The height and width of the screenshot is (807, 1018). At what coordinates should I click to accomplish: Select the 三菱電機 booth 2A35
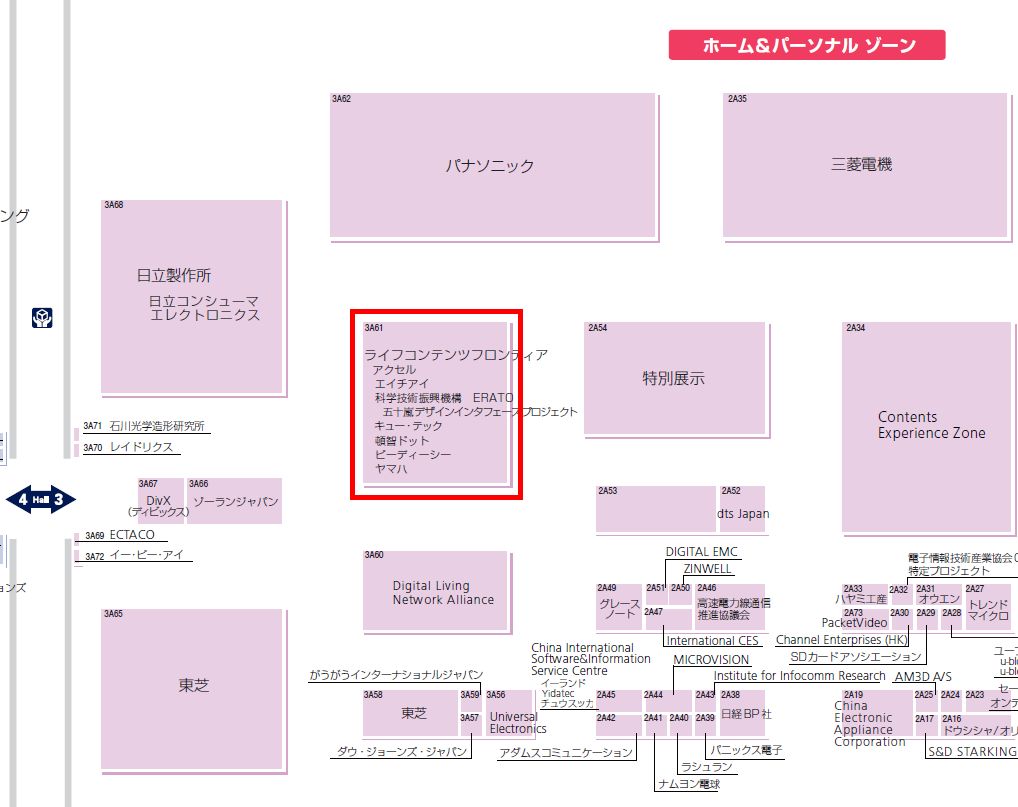coord(865,166)
